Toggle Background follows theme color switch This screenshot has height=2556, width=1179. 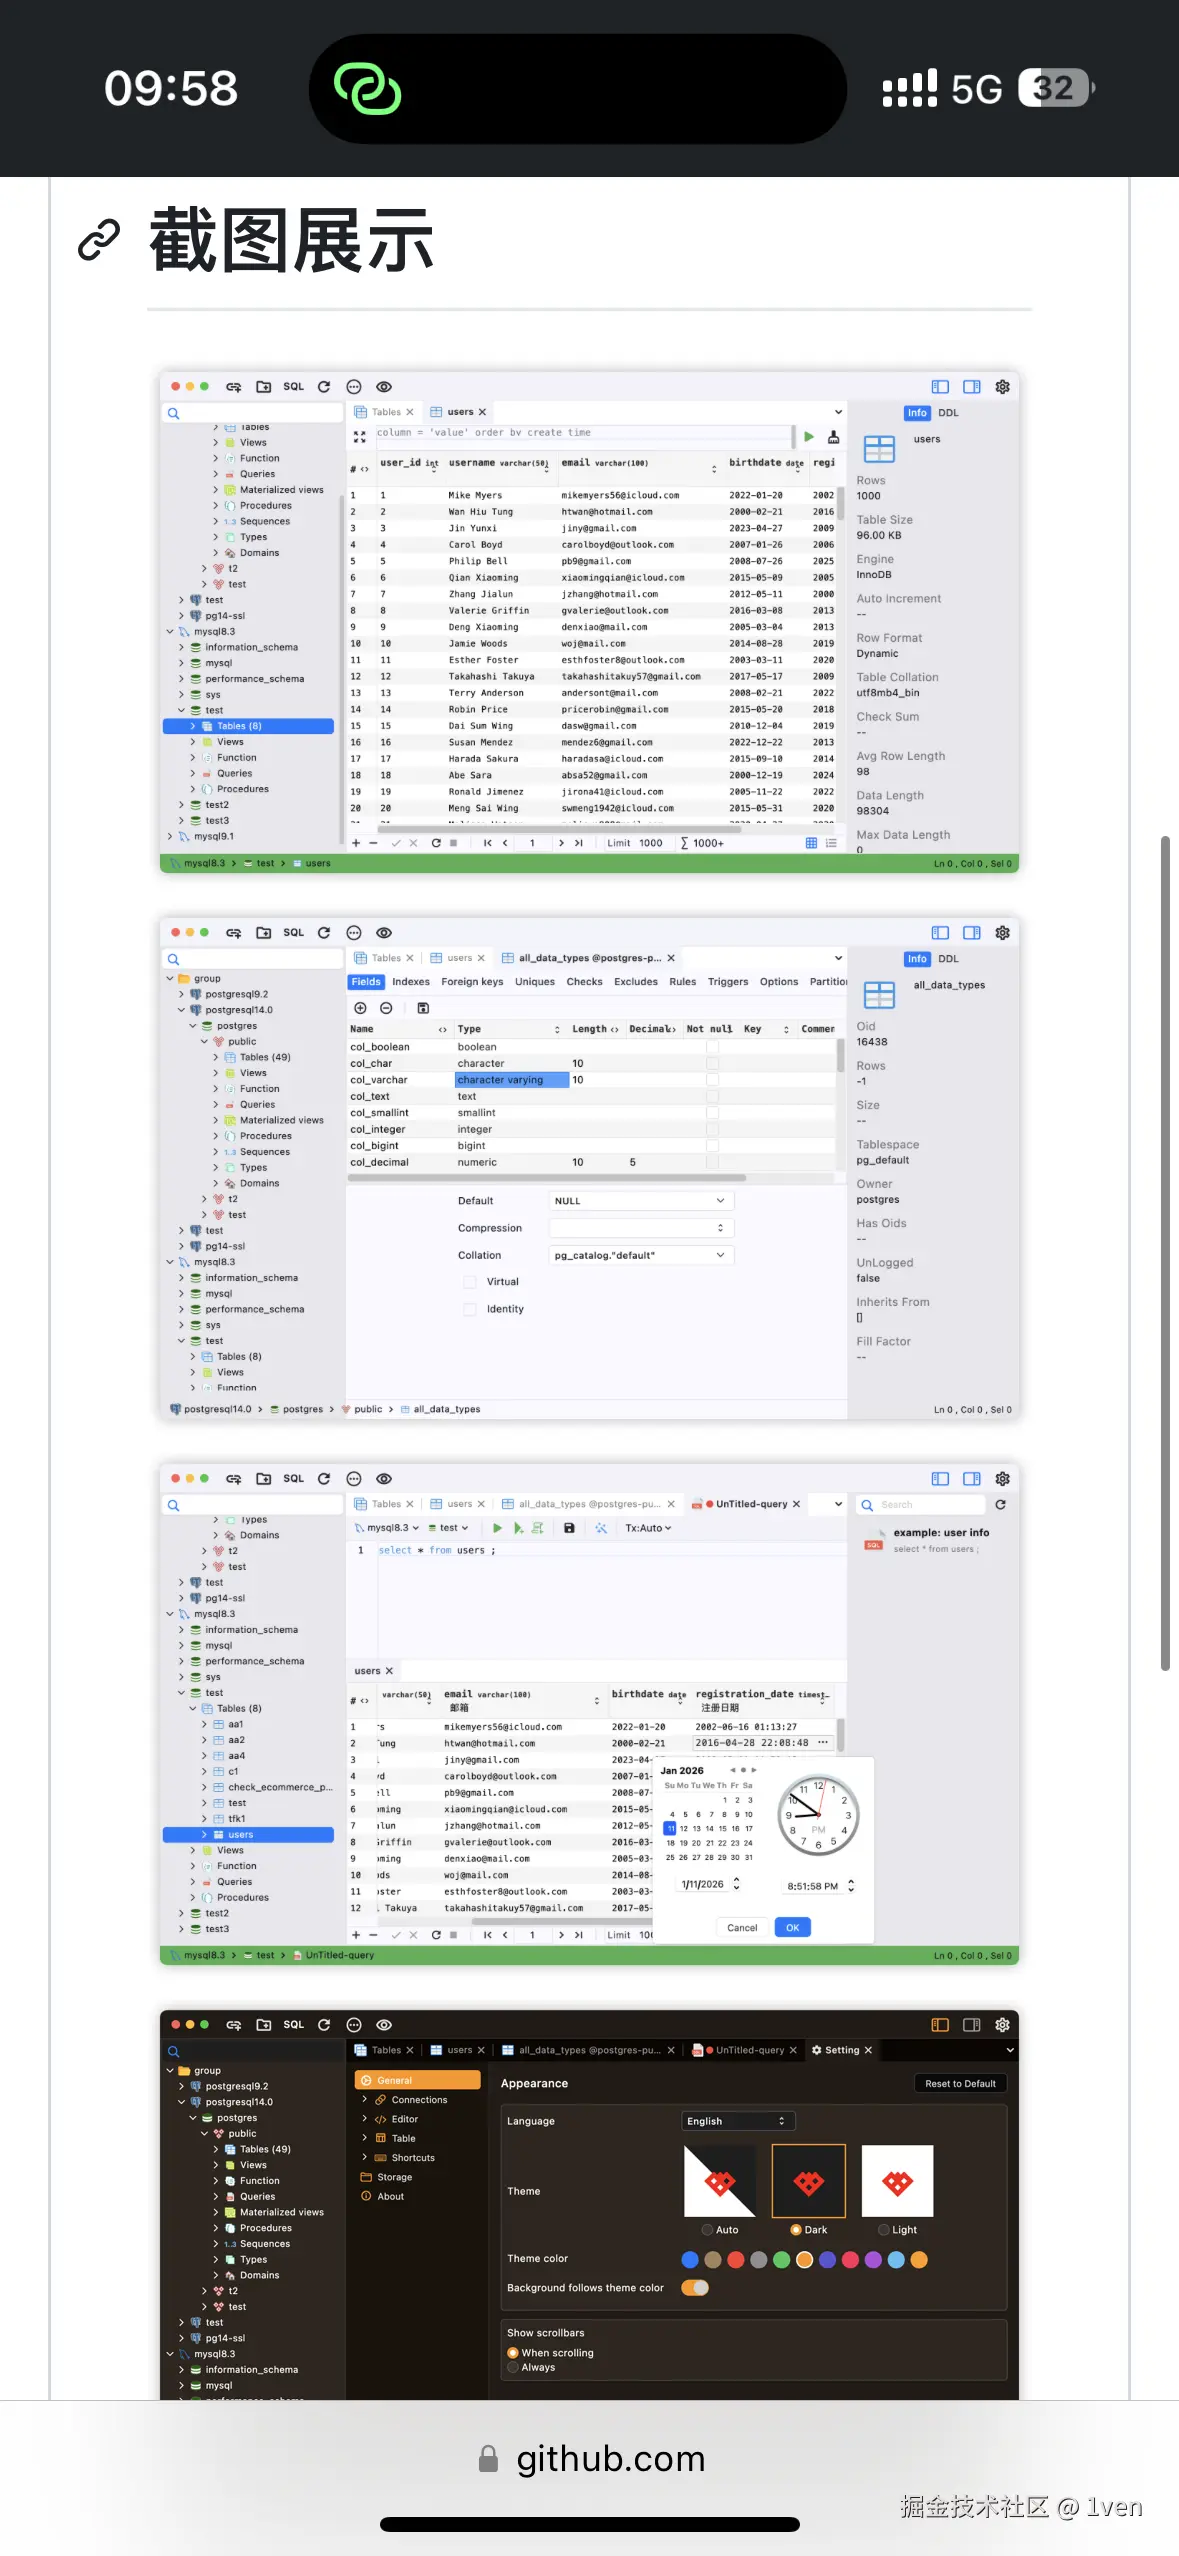695,2288
